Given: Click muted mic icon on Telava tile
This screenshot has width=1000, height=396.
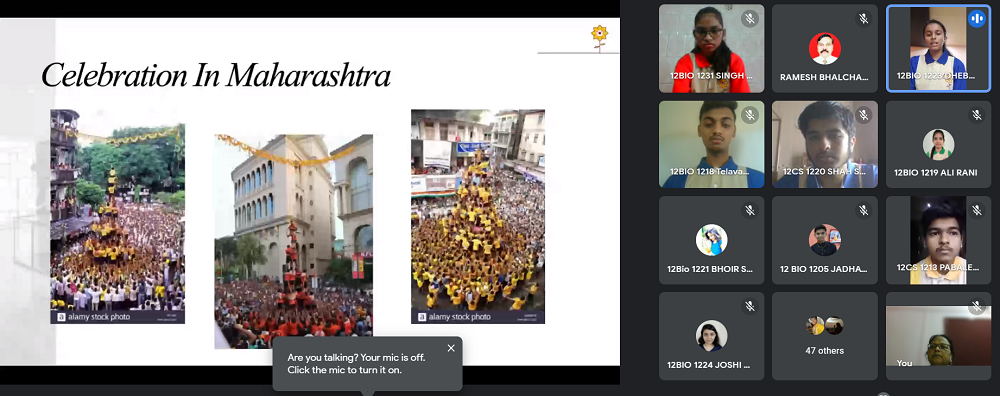Looking at the screenshot, I should [x=750, y=115].
